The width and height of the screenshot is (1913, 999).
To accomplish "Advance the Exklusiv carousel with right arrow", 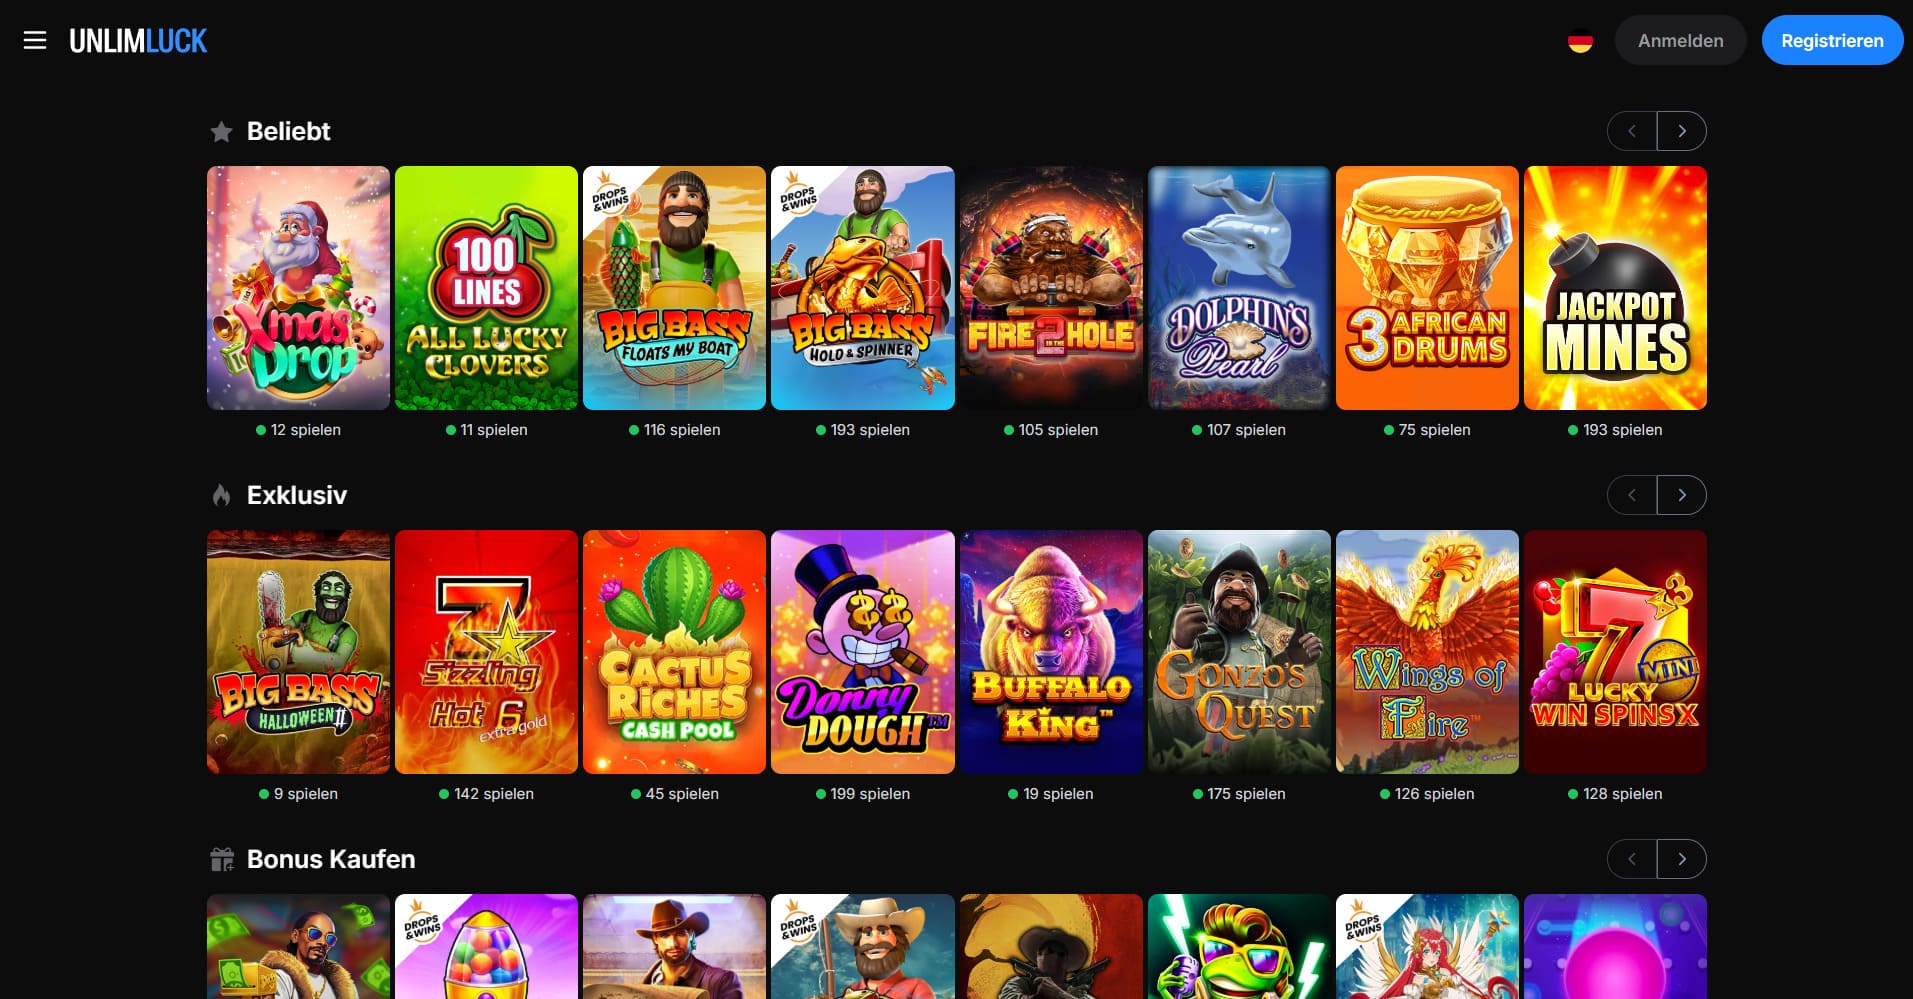I will tap(1682, 495).
